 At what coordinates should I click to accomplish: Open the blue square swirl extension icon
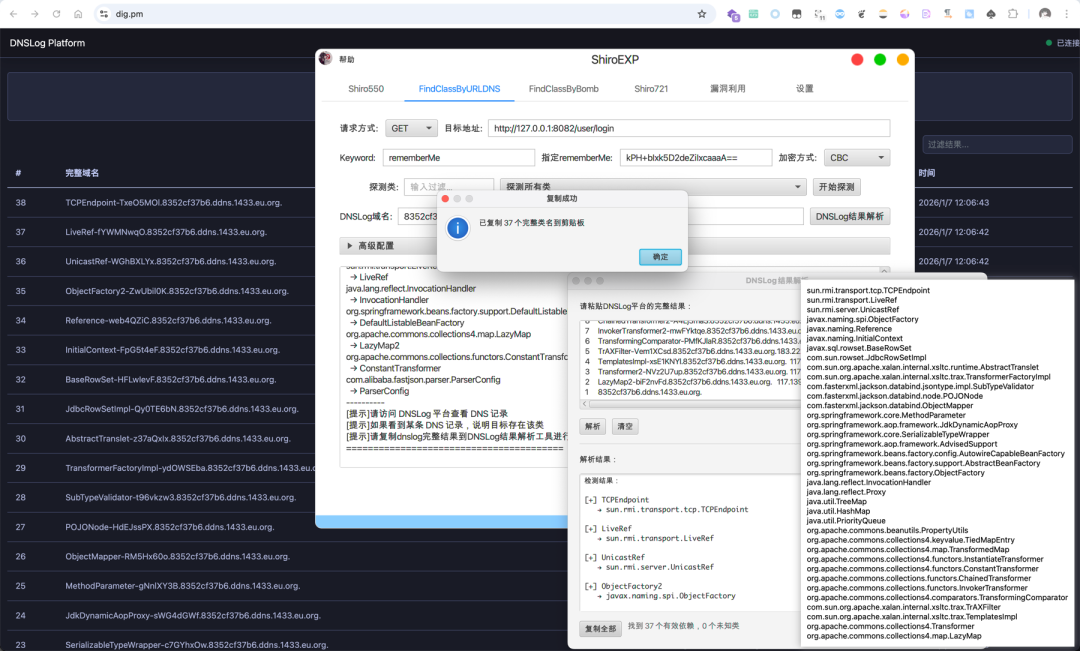click(x=969, y=14)
